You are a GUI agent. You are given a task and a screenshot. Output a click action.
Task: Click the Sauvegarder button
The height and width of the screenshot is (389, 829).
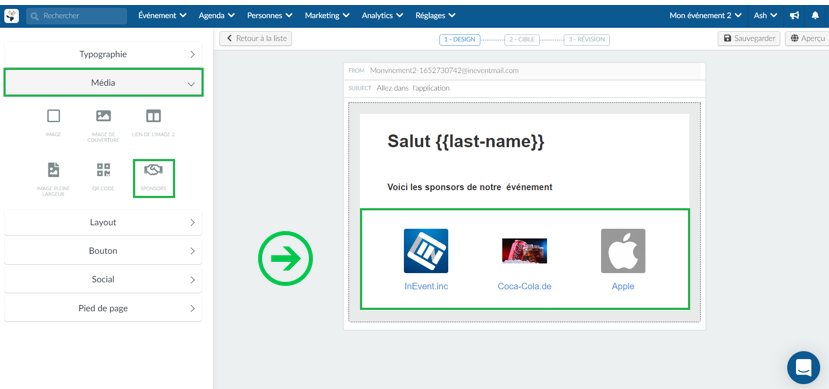tap(749, 39)
